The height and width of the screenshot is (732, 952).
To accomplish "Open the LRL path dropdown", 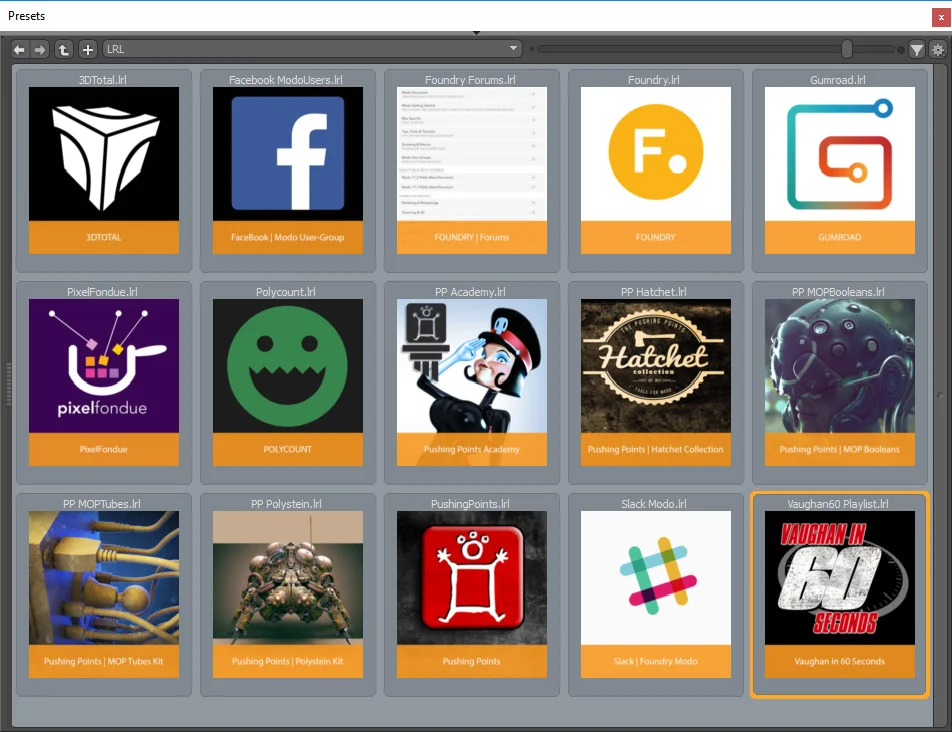I will 312,49.
